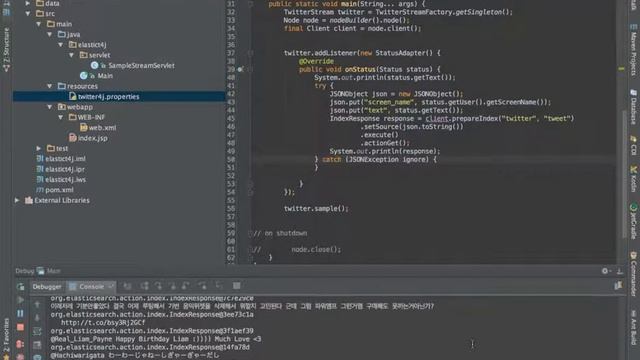Click the console up-arrow icon
Screen dimensions: 640x360
coord(37,304)
